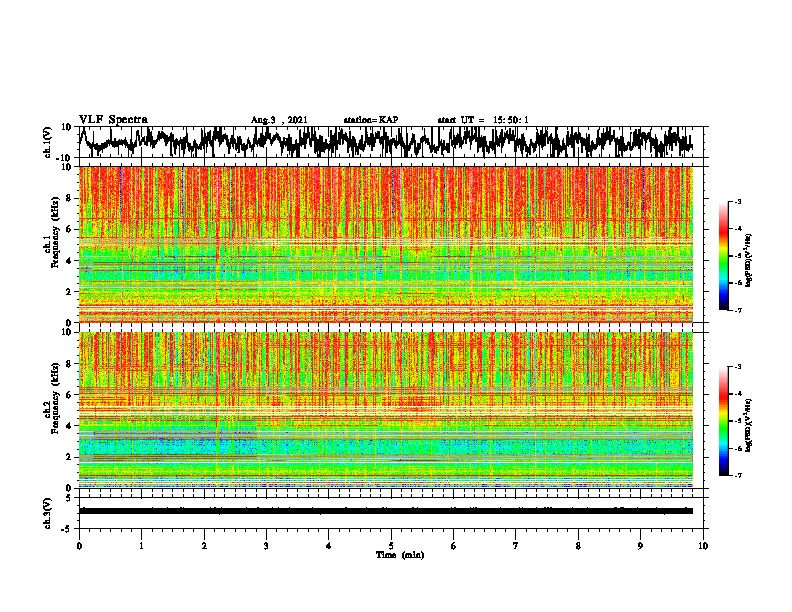This screenshot has height=612, width=792.
Task: Click time axis tick label "5"
Action: point(391,546)
